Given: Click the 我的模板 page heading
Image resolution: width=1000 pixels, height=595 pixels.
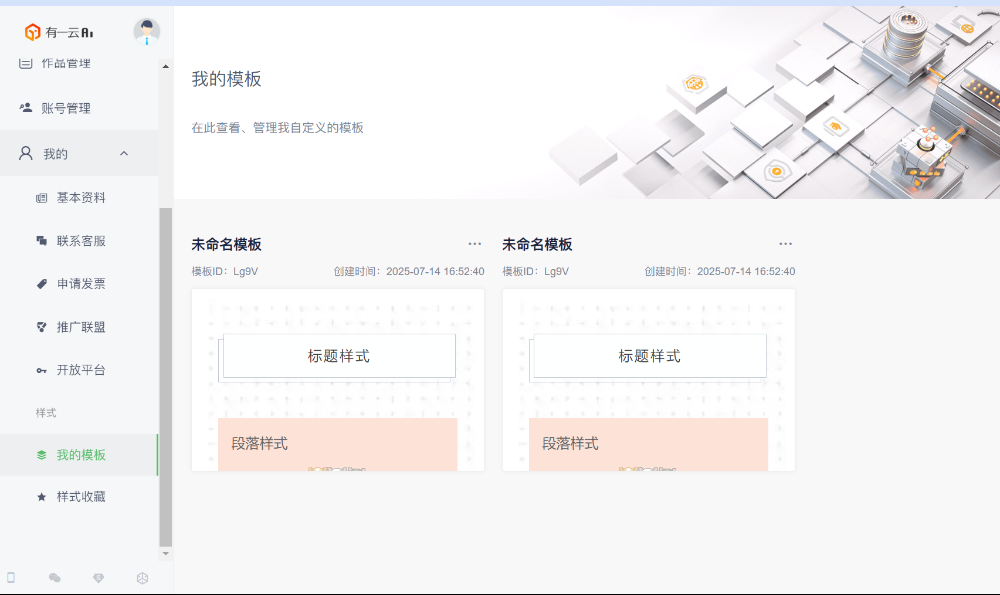Looking at the screenshot, I should click(226, 79).
